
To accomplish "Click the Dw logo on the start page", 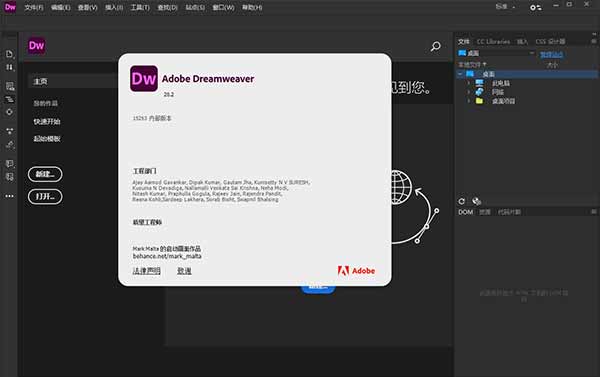I will 36,46.
